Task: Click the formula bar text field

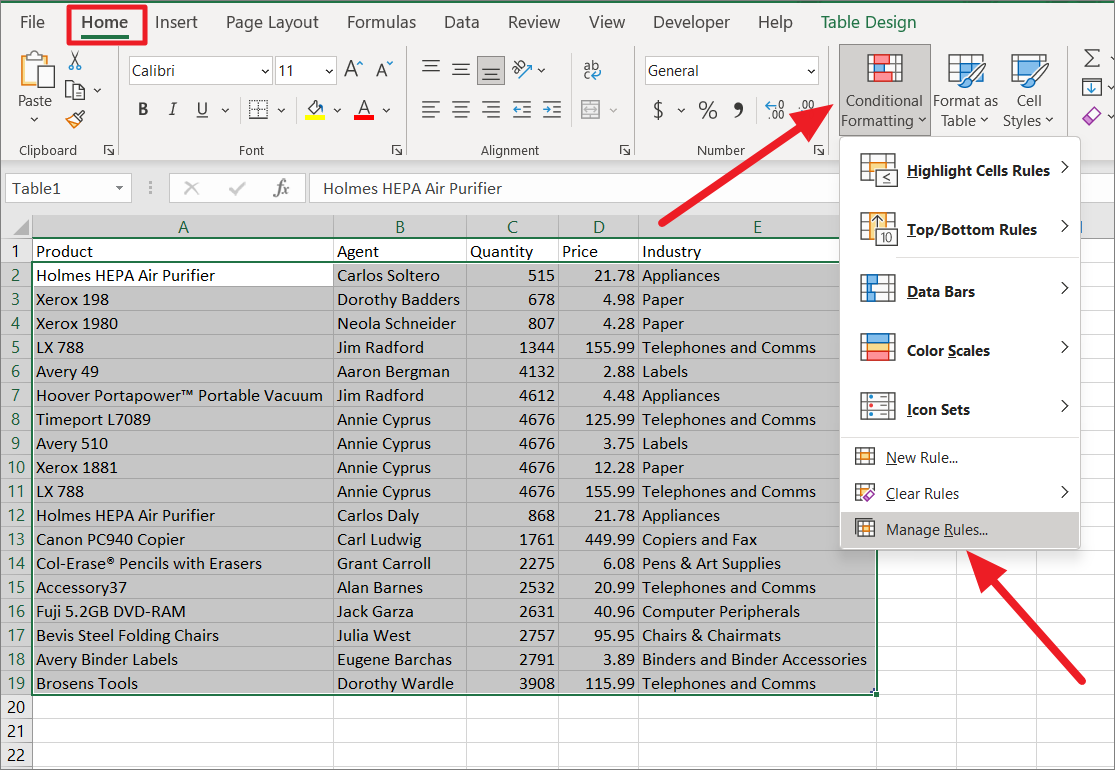Action: [576, 188]
